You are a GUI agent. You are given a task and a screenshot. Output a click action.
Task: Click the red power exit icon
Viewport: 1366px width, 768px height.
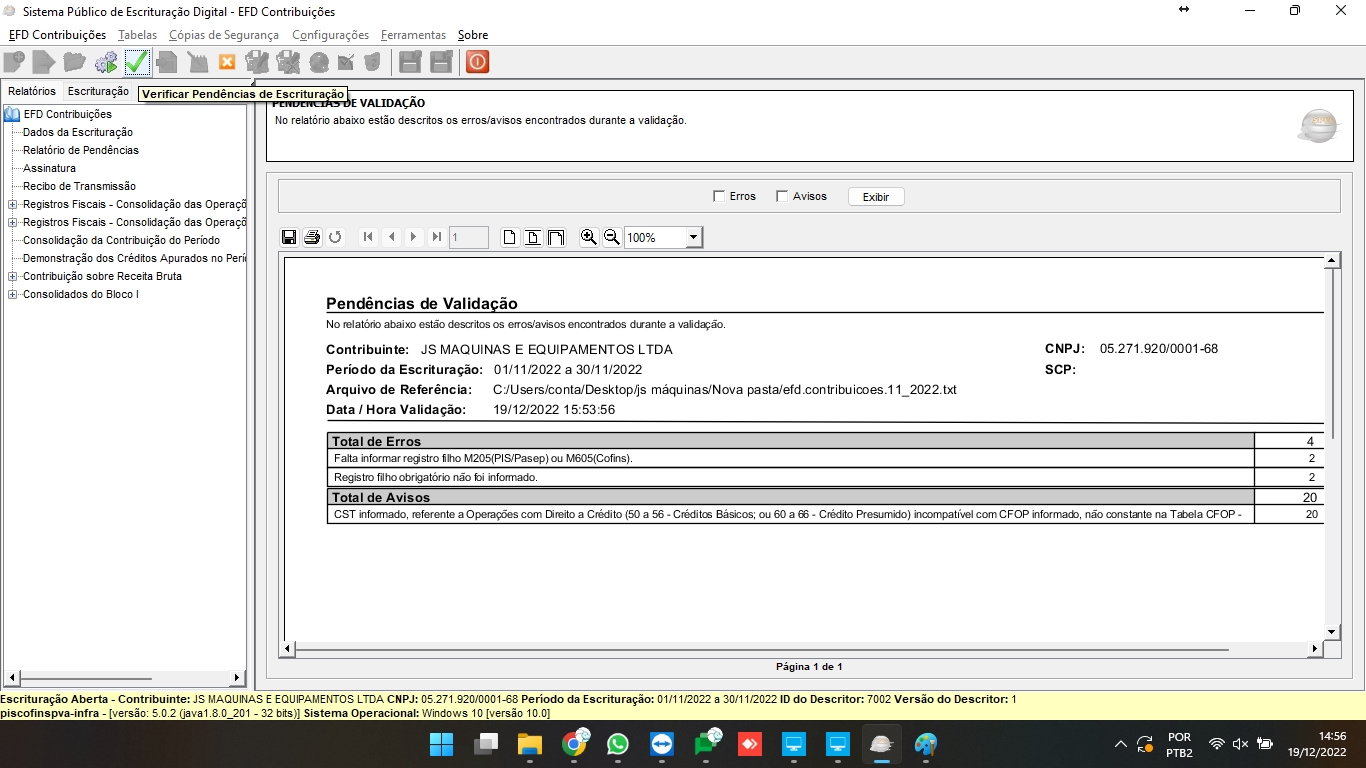477,63
